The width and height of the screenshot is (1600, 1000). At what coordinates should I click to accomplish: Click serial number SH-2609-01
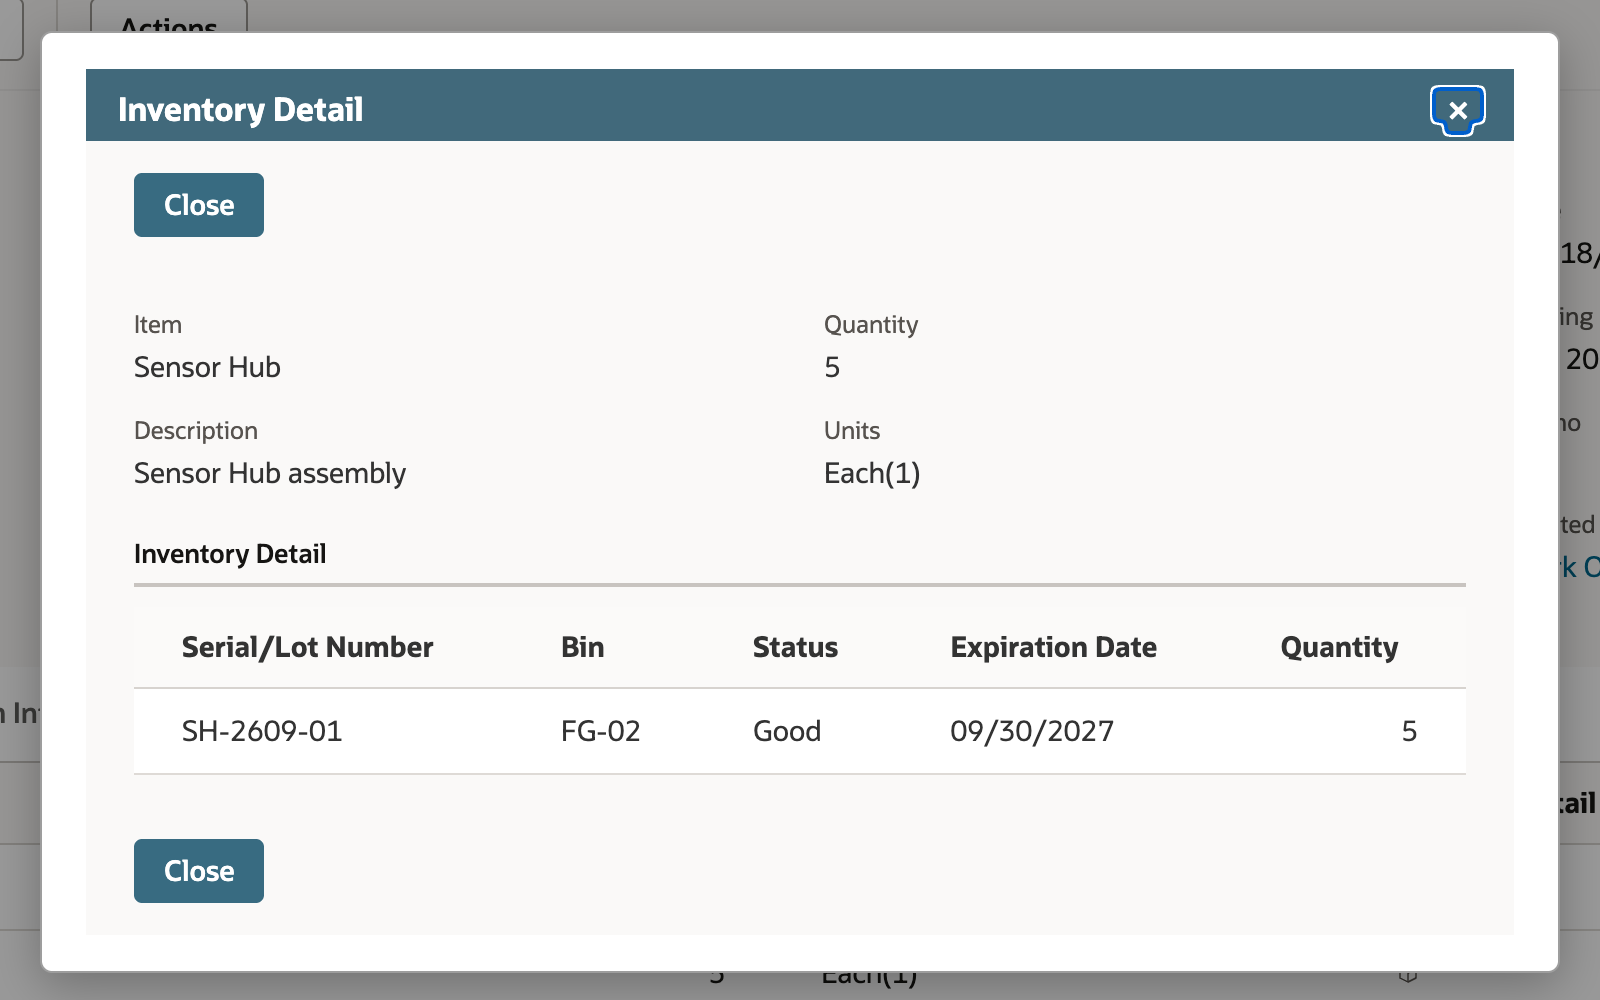click(262, 731)
